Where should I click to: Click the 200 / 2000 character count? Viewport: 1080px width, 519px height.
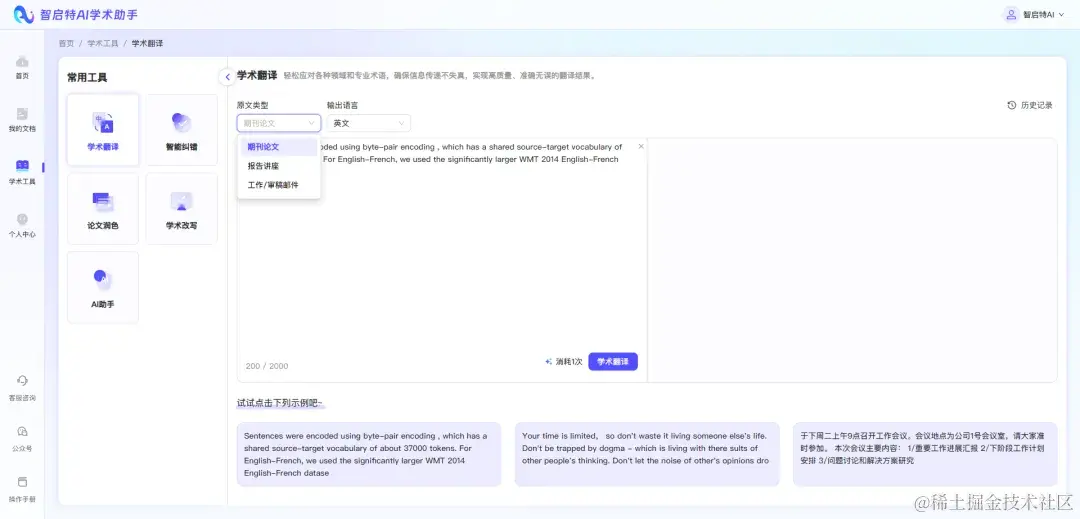(267, 366)
